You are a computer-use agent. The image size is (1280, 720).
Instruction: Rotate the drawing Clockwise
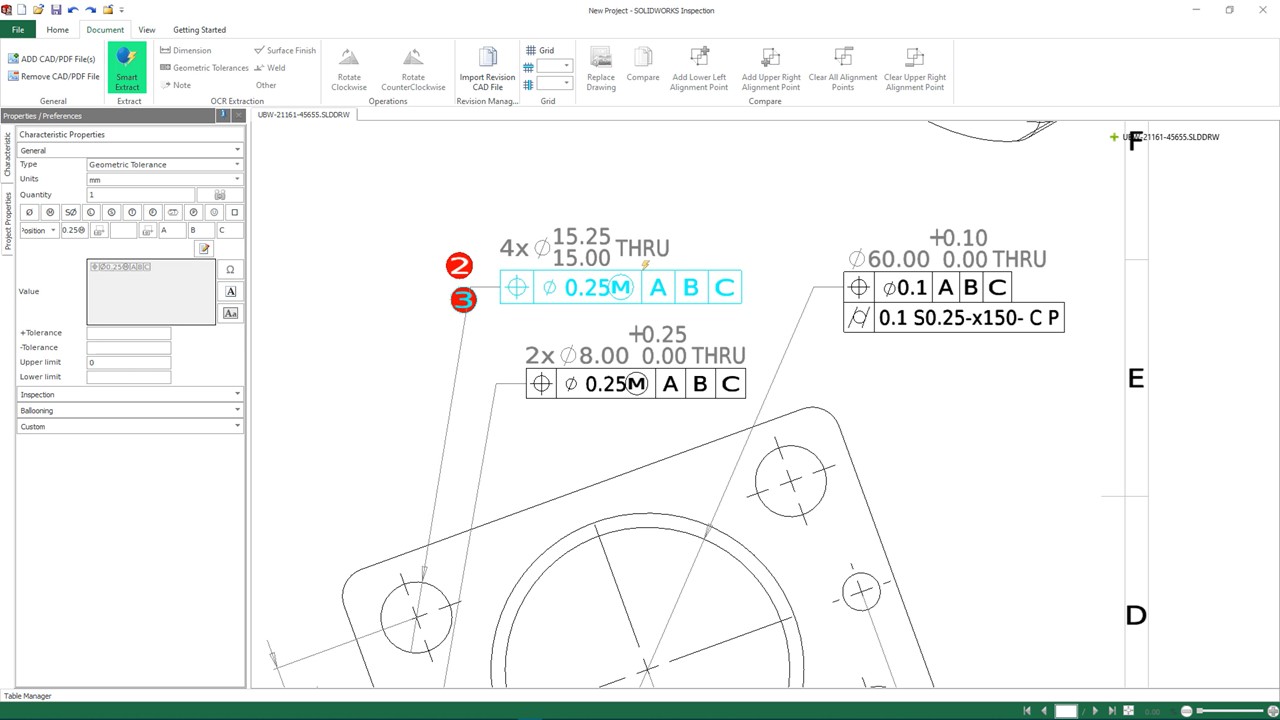(x=349, y=68)
